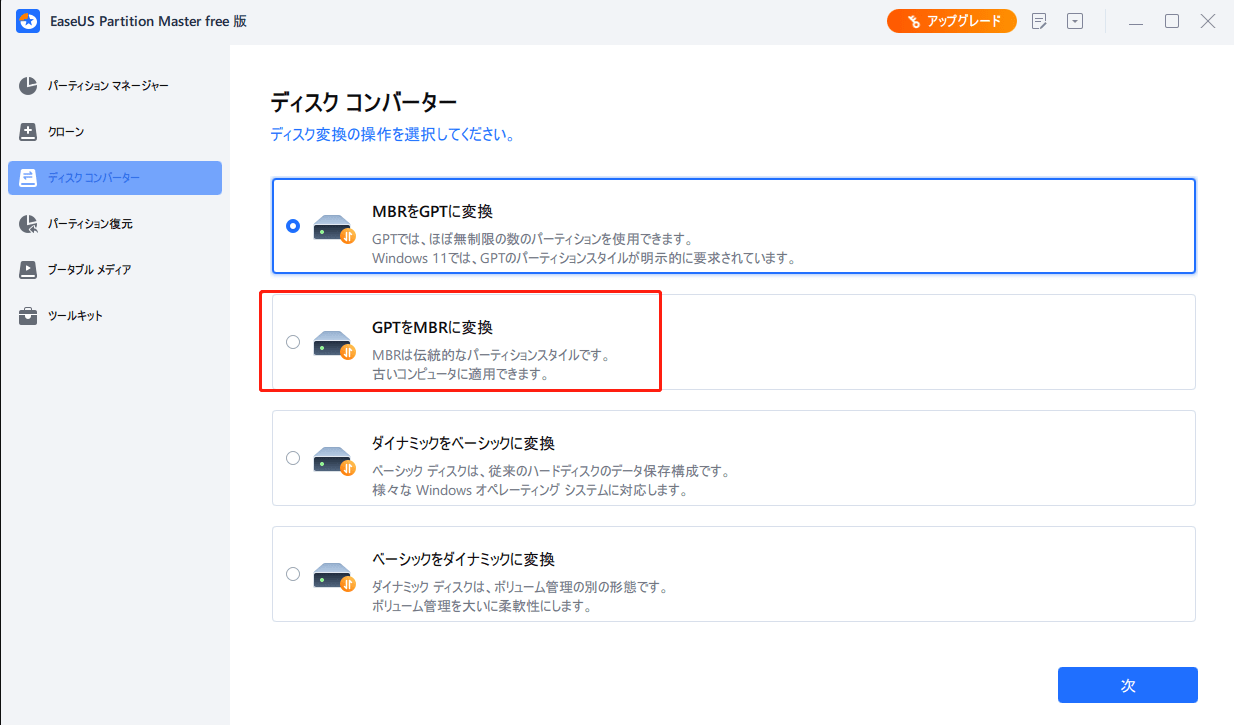The image size is (1234, 725).
Task: Open the パーティション マネージャー sidebar icon
Action: click(30, 85)
